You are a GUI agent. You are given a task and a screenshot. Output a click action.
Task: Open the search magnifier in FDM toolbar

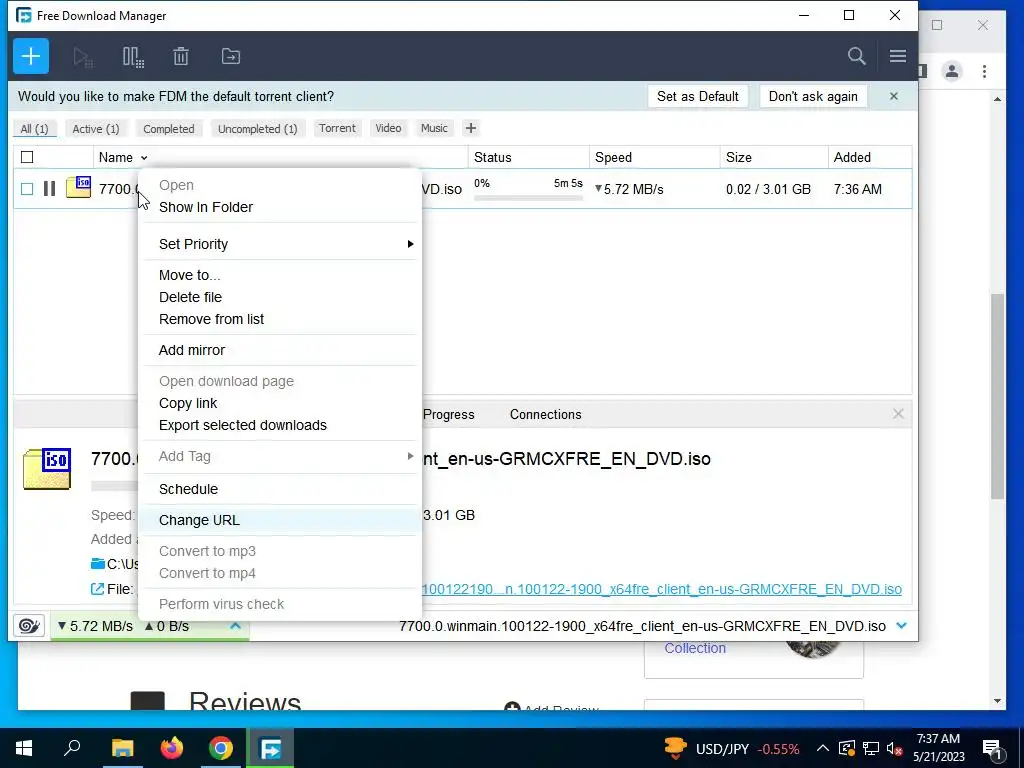[x=856, y=56]
